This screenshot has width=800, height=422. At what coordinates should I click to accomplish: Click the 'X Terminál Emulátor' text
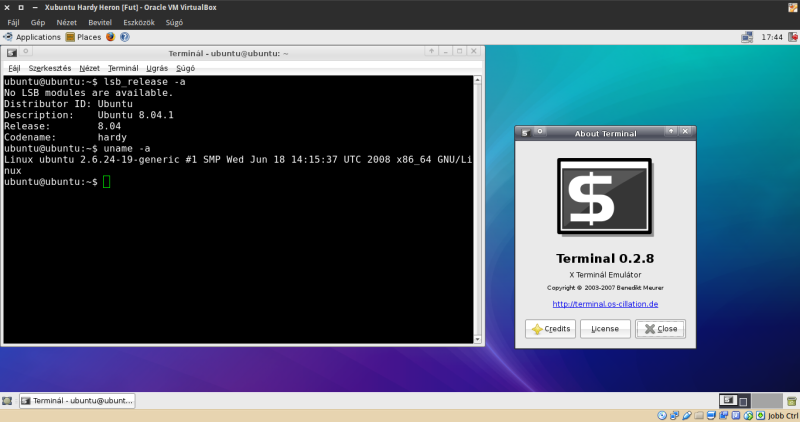pyautogui.click(x=605, y=275)
